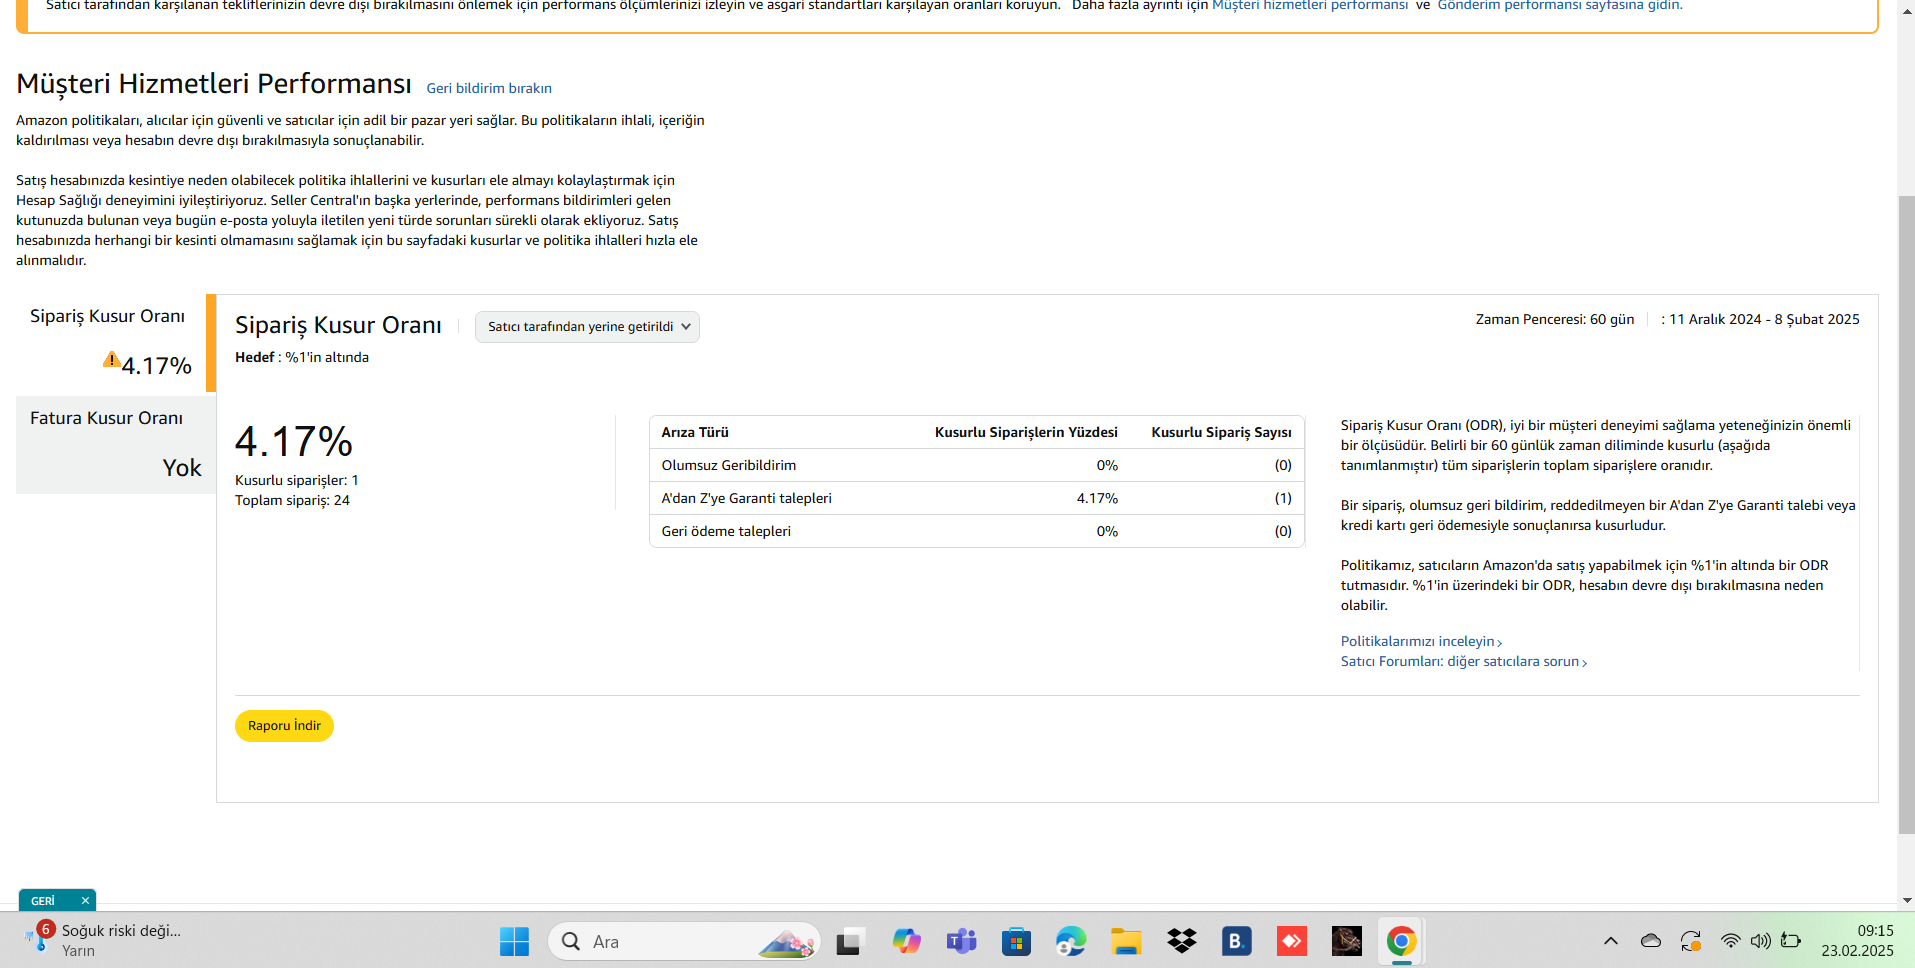Open Politikalarımızı inceleyin link
This screenshot has height=968, width=1915.
point(1421,641)
